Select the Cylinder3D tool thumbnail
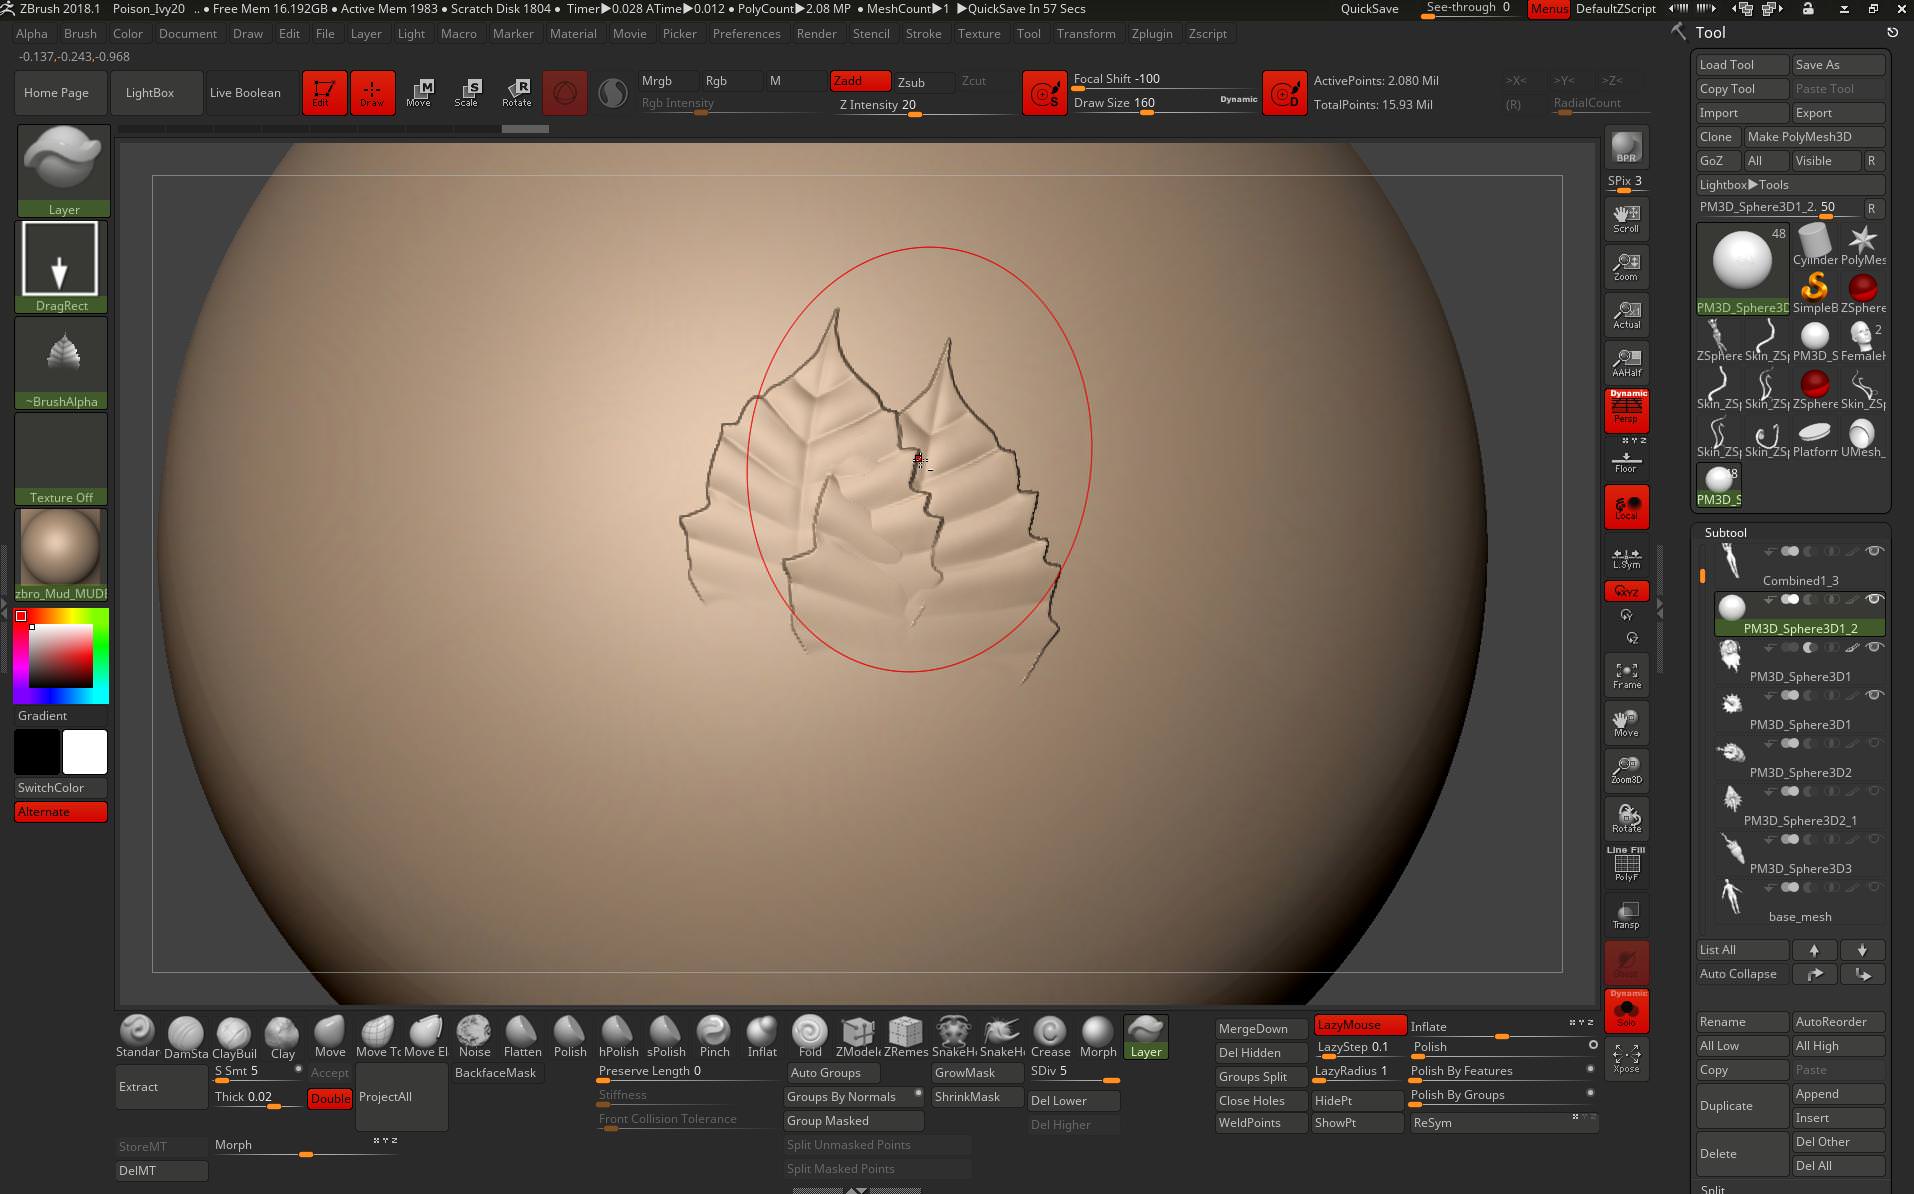 (x=1815, y=244)
